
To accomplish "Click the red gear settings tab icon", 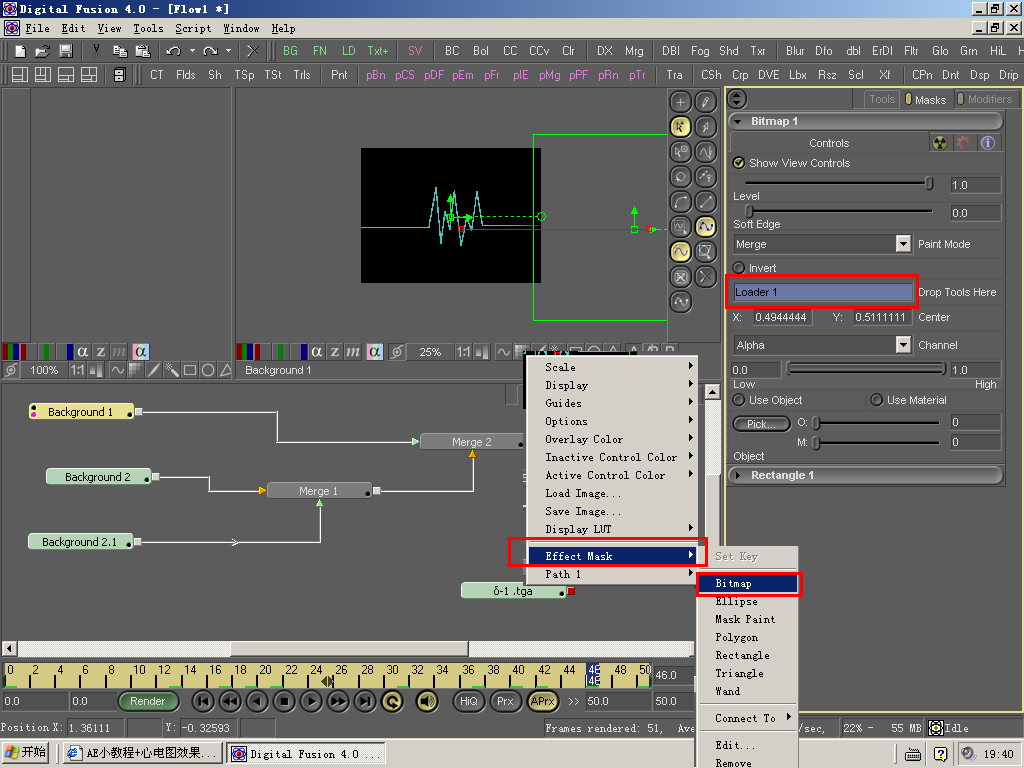I will coord(963,142).
